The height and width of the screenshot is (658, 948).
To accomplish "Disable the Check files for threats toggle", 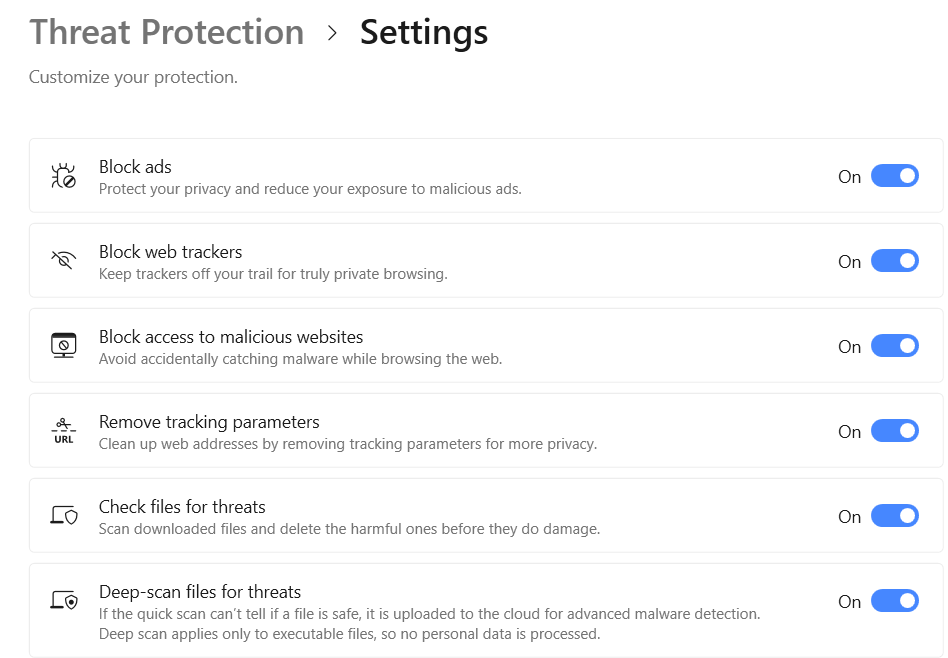I will coord(894,516).
